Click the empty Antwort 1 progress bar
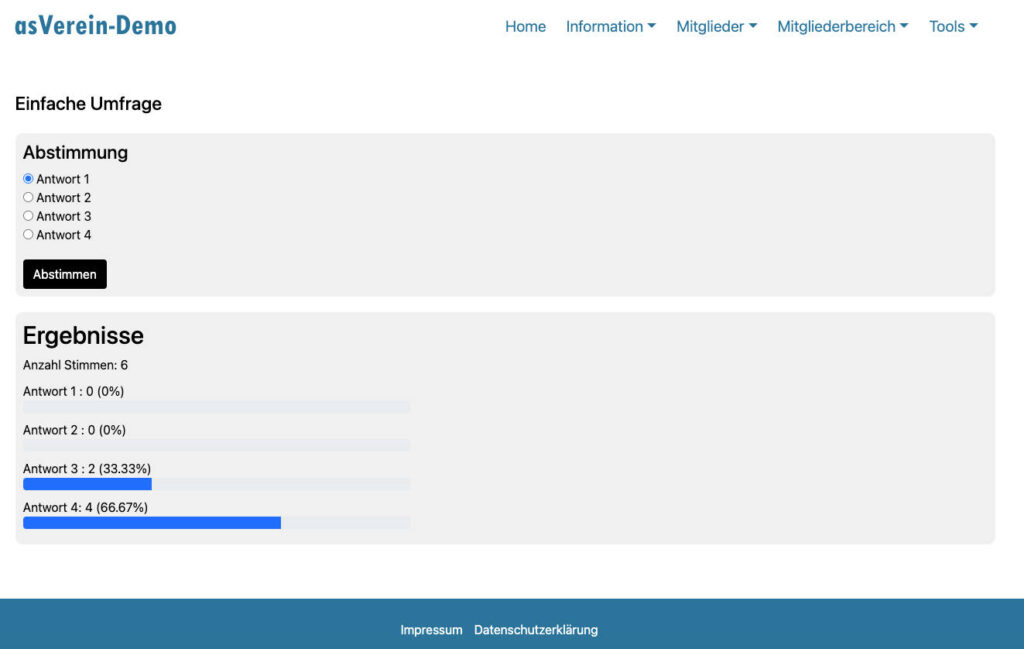 click(x=215, y=407)
